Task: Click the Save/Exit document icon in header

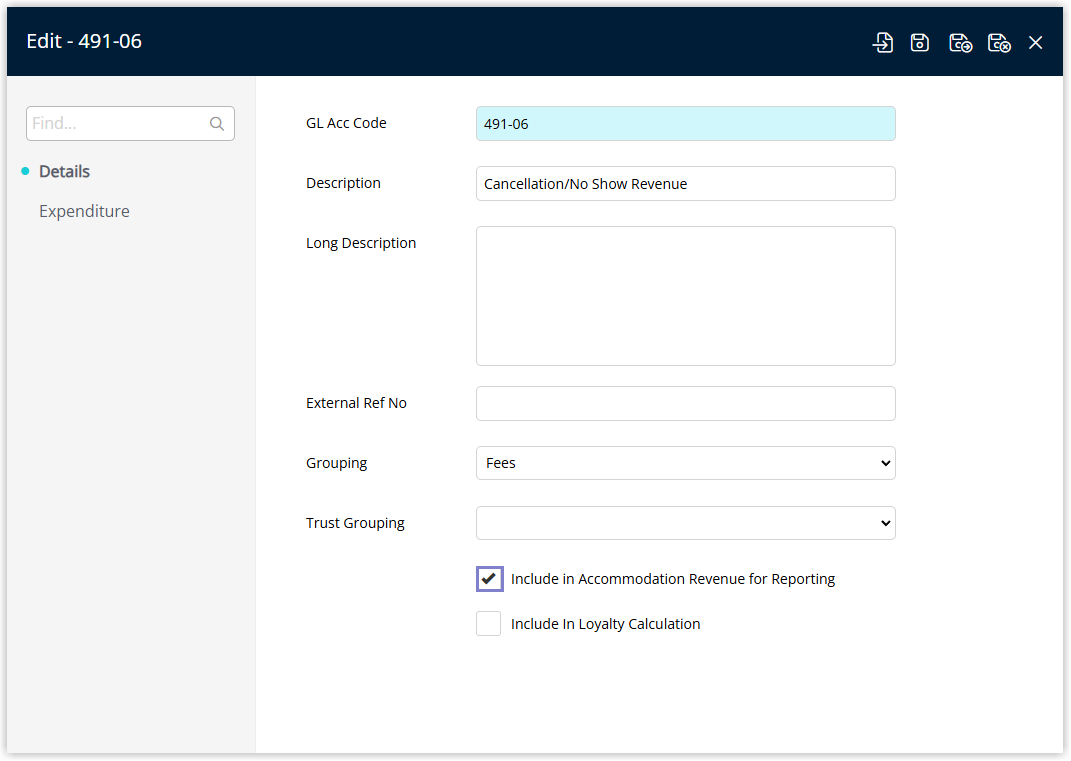Action: pyautogui.click(x=882, y=42)
